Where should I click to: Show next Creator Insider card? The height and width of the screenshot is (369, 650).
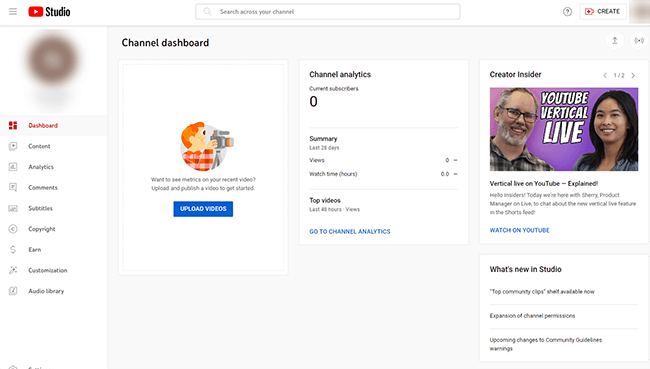coord(633,75)
